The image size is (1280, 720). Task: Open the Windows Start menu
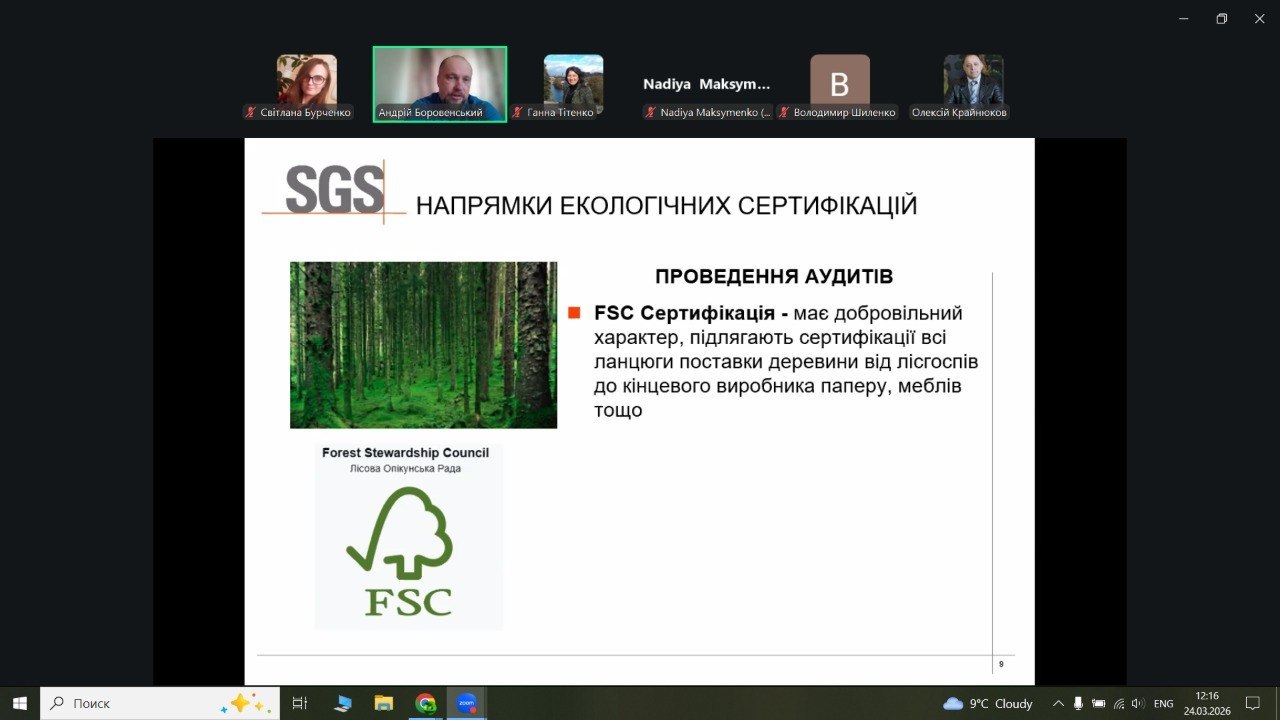(x=19, y=703)
